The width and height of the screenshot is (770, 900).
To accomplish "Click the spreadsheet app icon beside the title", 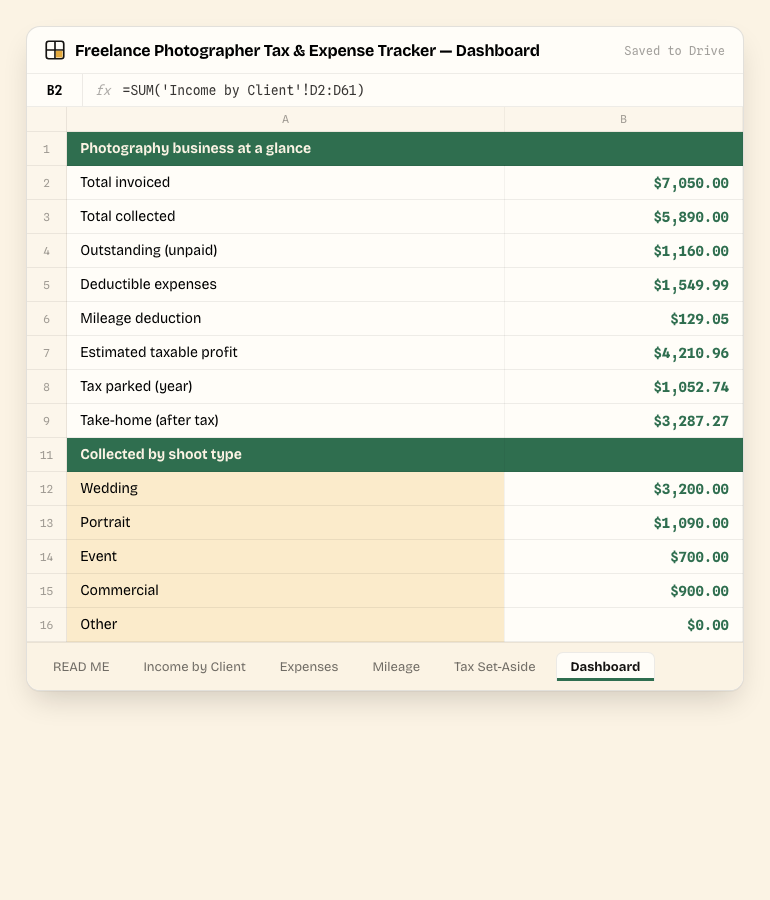I will [55, 51].
